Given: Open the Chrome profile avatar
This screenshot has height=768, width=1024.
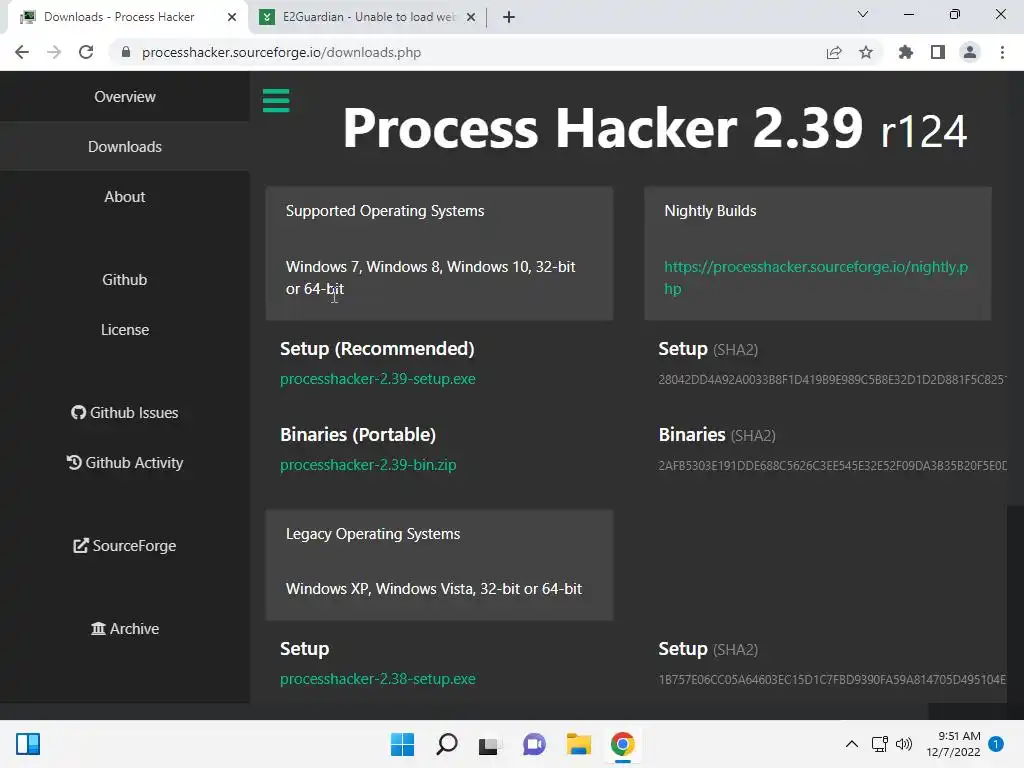Looking at the screenshot, I should click(970, 52).
